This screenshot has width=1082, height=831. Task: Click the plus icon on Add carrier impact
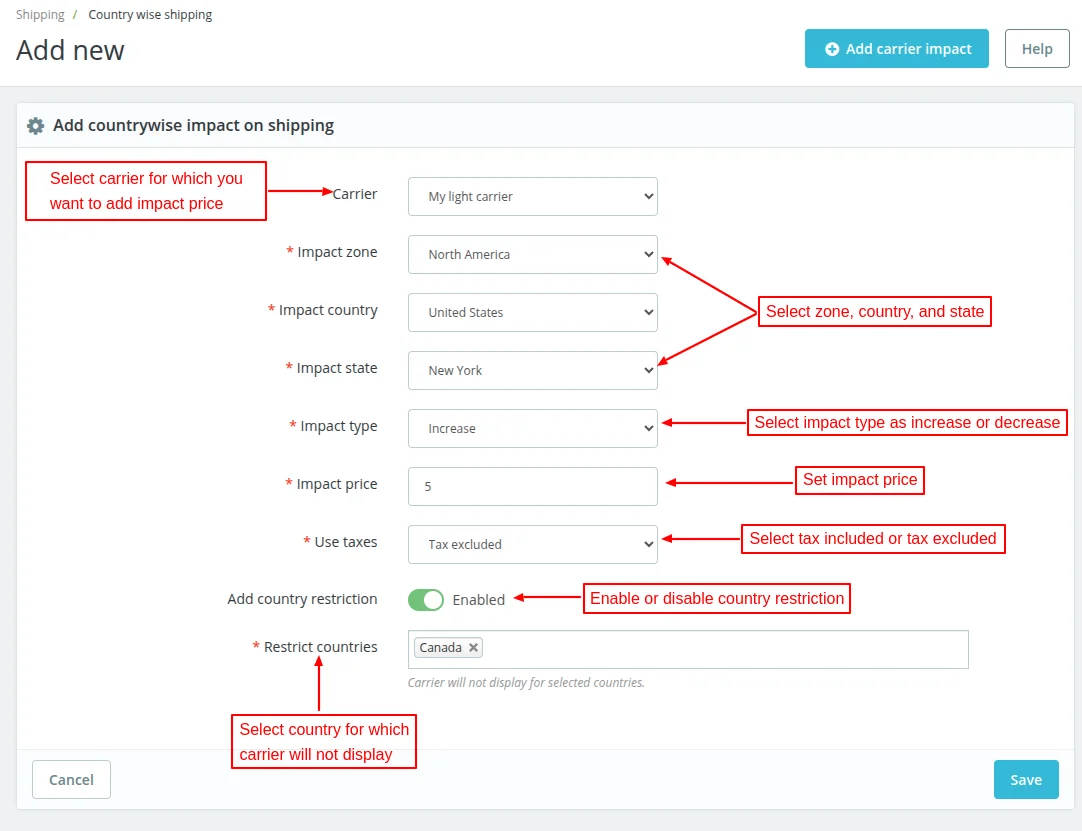coord(832,49)
